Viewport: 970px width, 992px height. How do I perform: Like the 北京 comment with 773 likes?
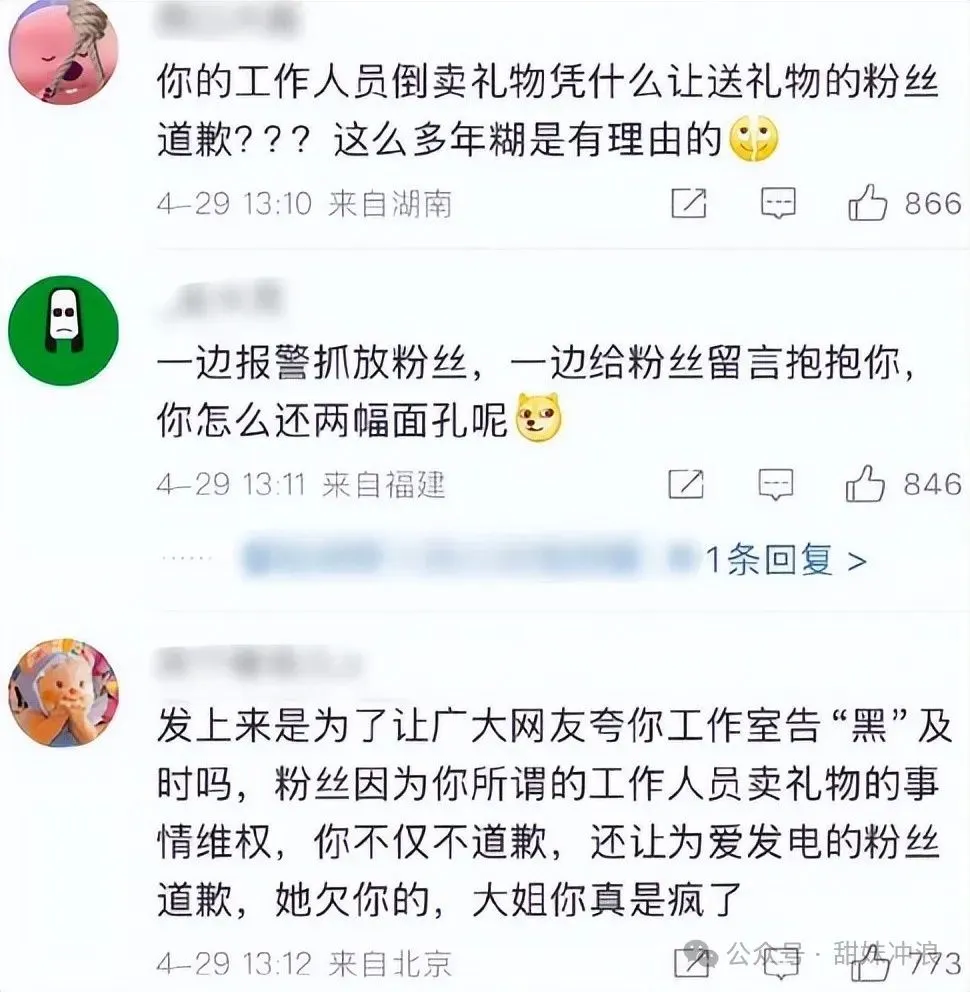tap(870, 964)
